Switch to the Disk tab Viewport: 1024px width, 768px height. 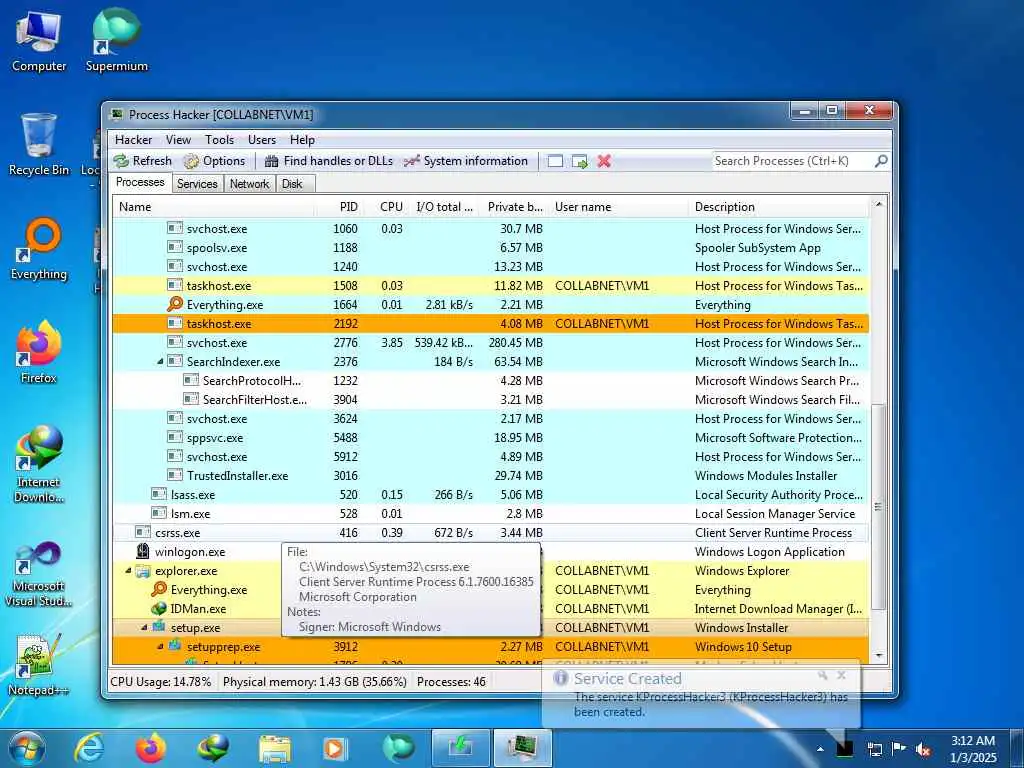(293, 184)
